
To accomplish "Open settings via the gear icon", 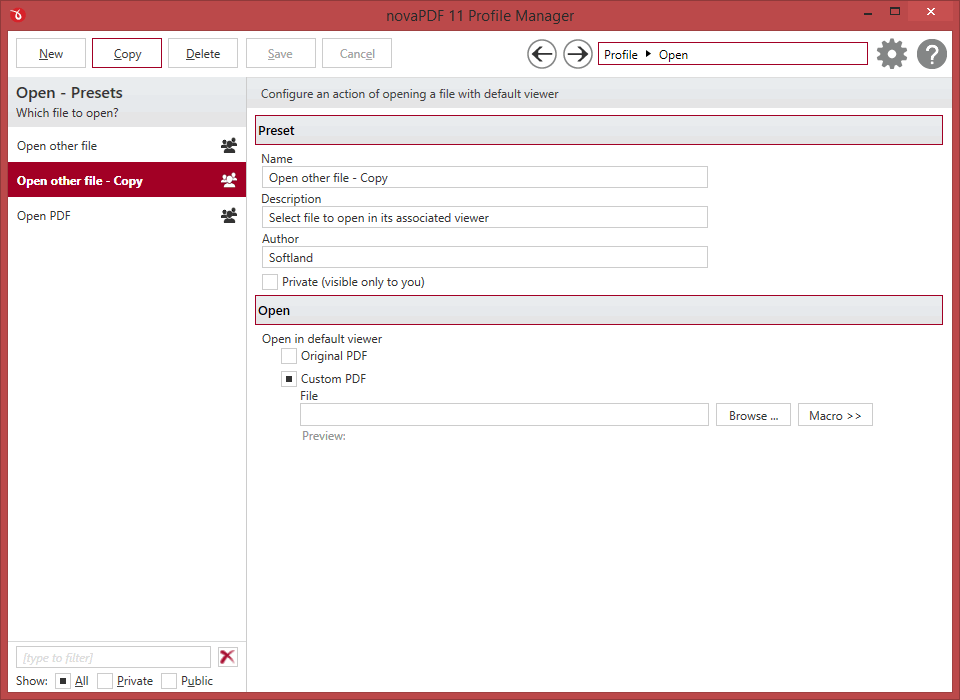I will [x=891, y=54].
